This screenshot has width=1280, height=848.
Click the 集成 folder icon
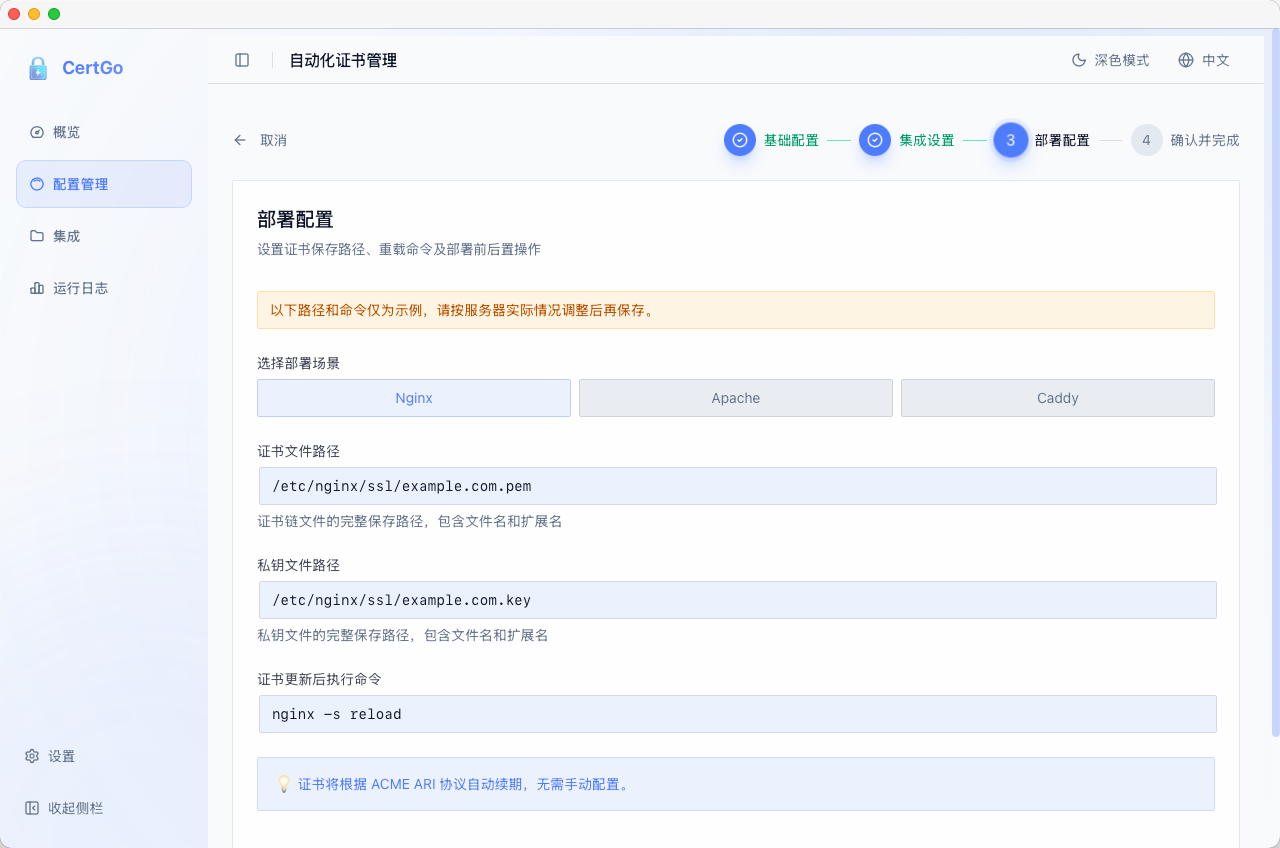click(37, 236)
